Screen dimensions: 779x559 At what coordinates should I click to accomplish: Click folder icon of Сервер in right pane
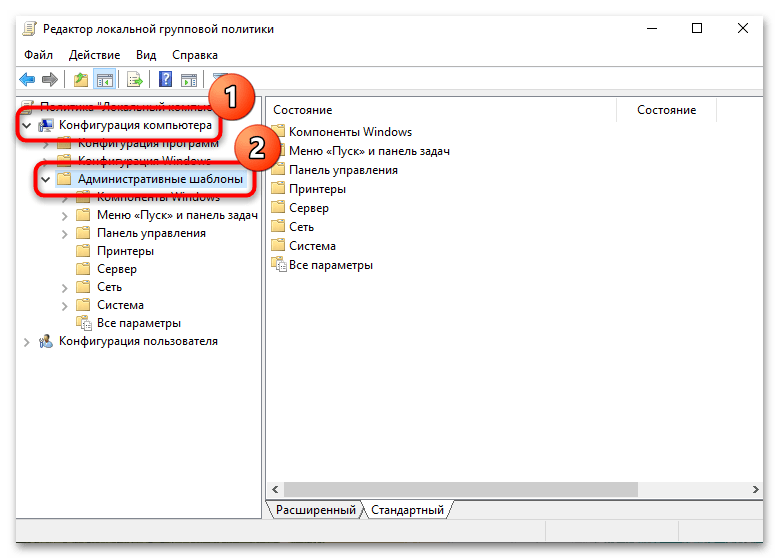coord(278,208)
